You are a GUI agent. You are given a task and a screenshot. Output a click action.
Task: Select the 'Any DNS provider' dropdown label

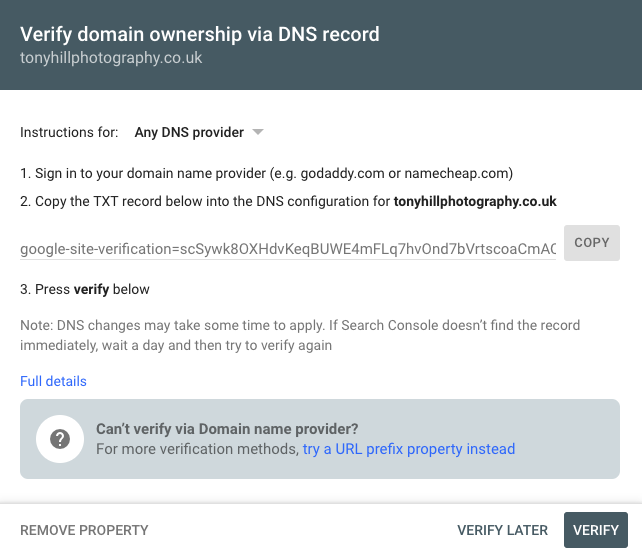(189, 132)
